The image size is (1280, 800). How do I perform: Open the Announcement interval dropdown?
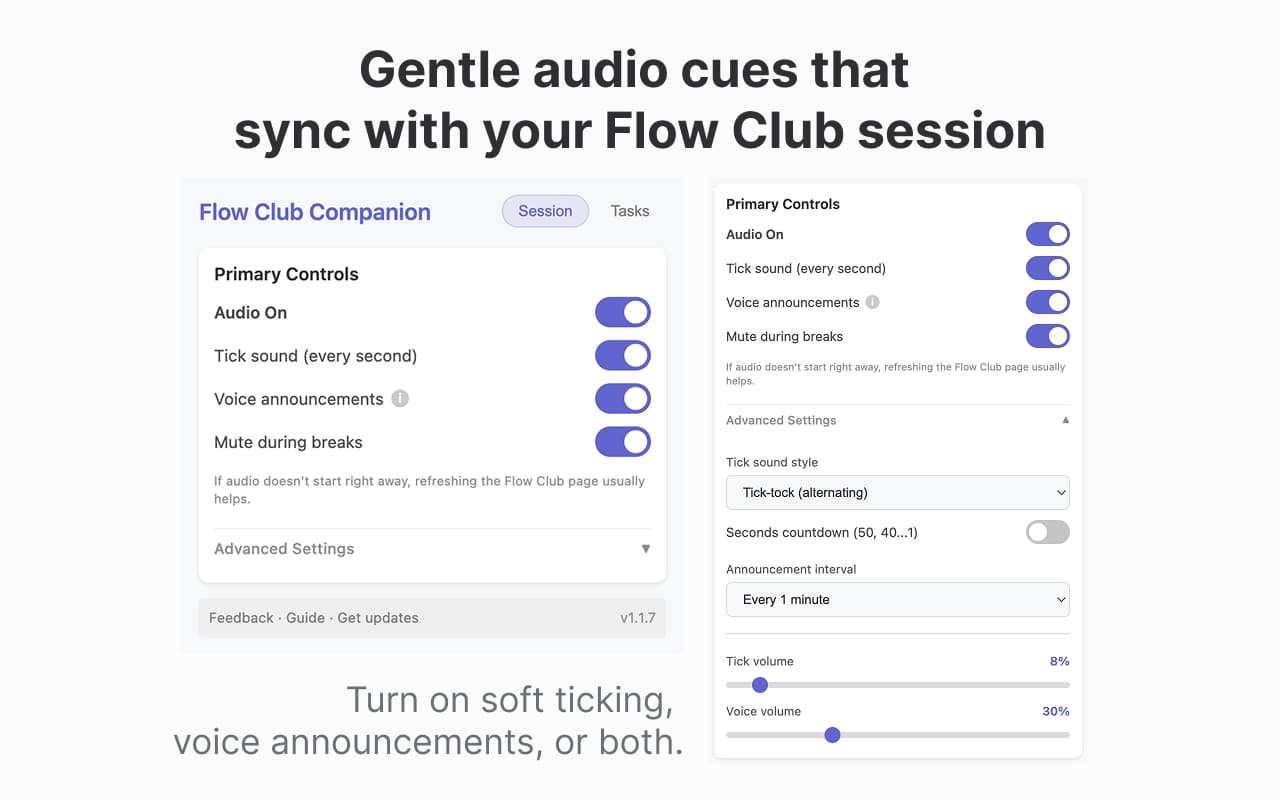[897, 599]
